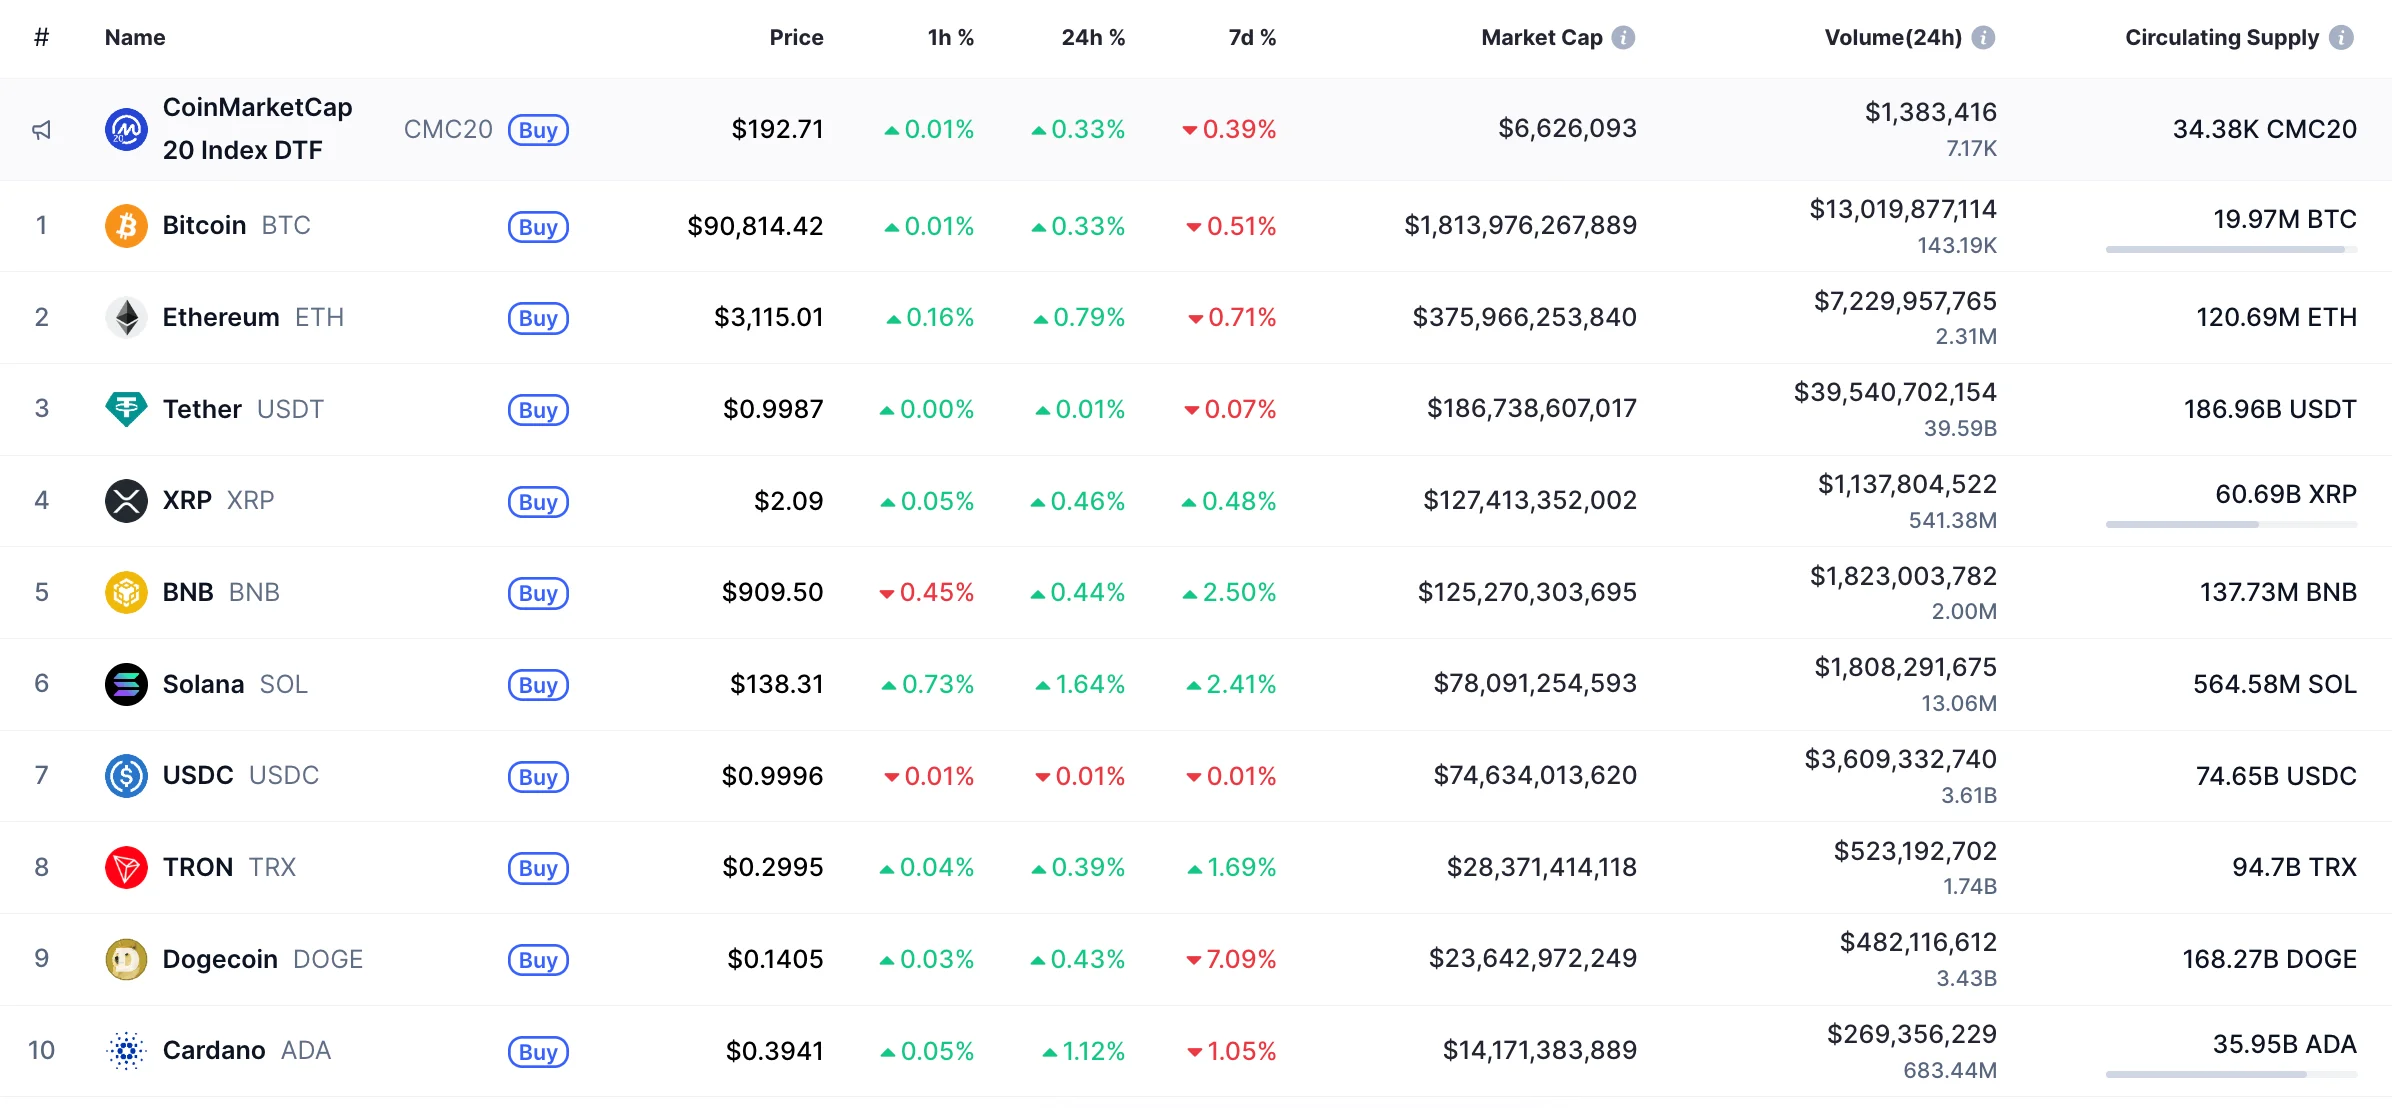Click the Bitcoin logo icon
The image size is (2392, 1108).
pos(126,226)
